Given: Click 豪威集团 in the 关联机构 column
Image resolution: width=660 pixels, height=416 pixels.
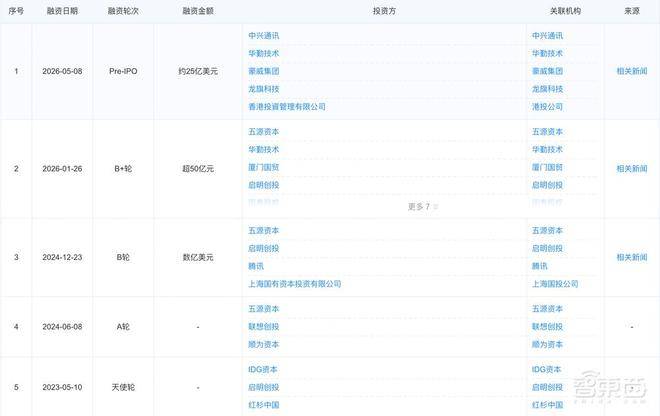Looking at the screenshot, I should [547, 71].
